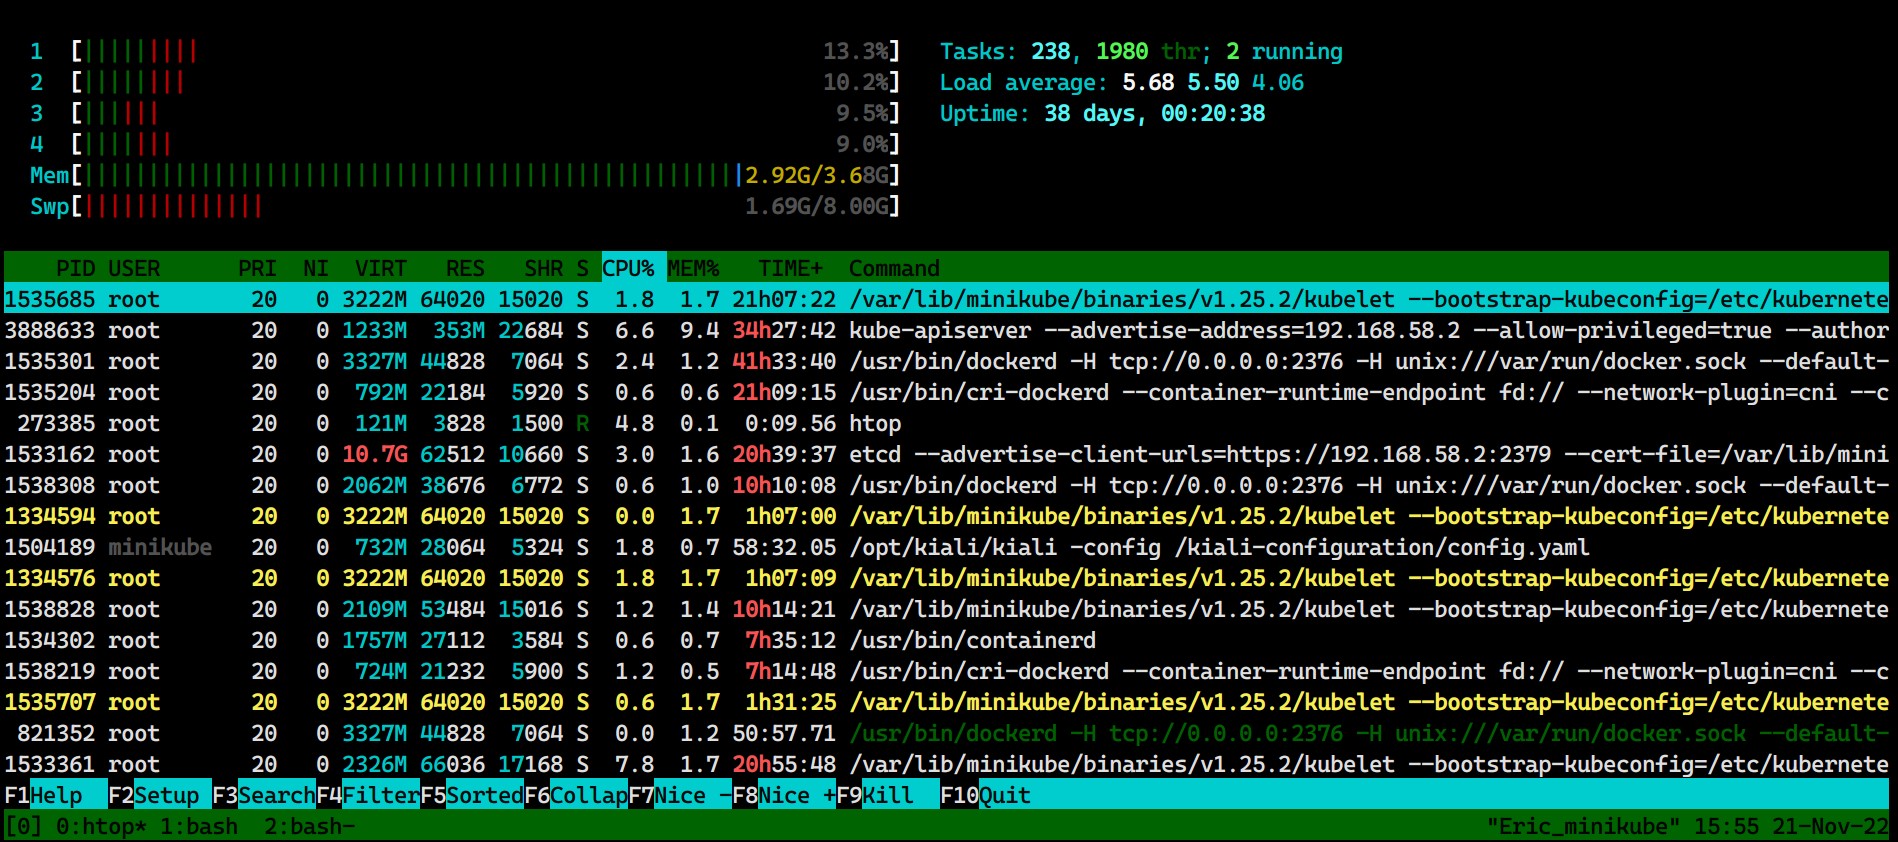This screenshot has width=1898, height=842.
Task: Select the kube-apiserver process PID 3888633
Action: (x=946, y=330)
